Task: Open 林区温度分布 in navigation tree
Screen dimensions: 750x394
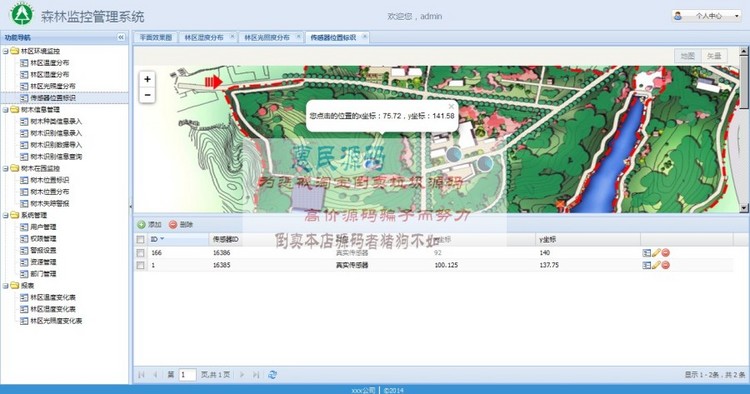Action: tap(50, 63)
